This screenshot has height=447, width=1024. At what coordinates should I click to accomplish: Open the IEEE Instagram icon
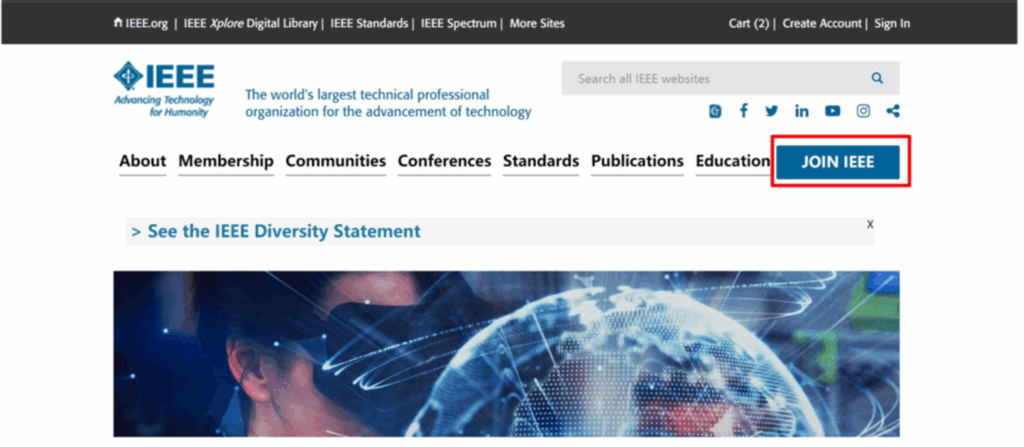pos(863,111)
